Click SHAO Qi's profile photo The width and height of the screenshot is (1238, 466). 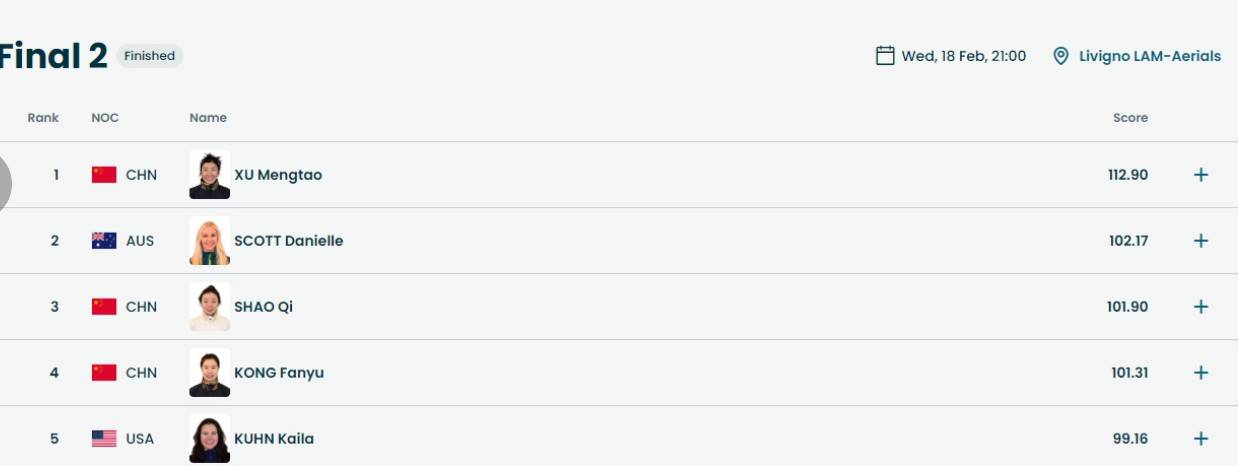[x=209, y=307]
